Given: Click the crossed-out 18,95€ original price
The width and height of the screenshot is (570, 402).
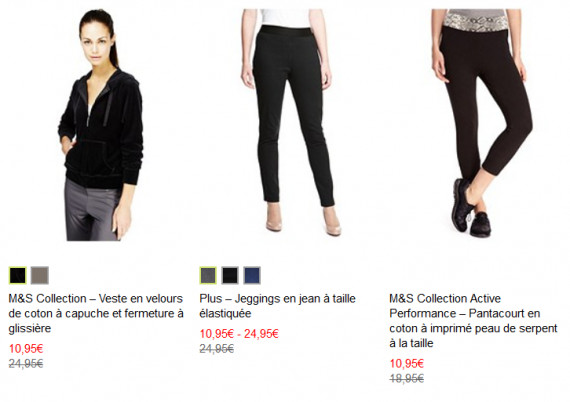Looking at the screenshot, I should click(x=406, y=379).
